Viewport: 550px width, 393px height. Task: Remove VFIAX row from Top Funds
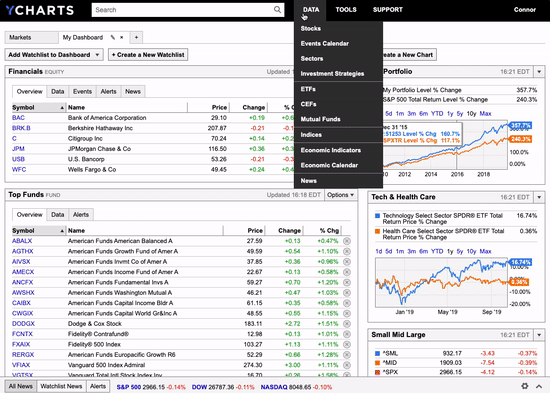[347, 365]
